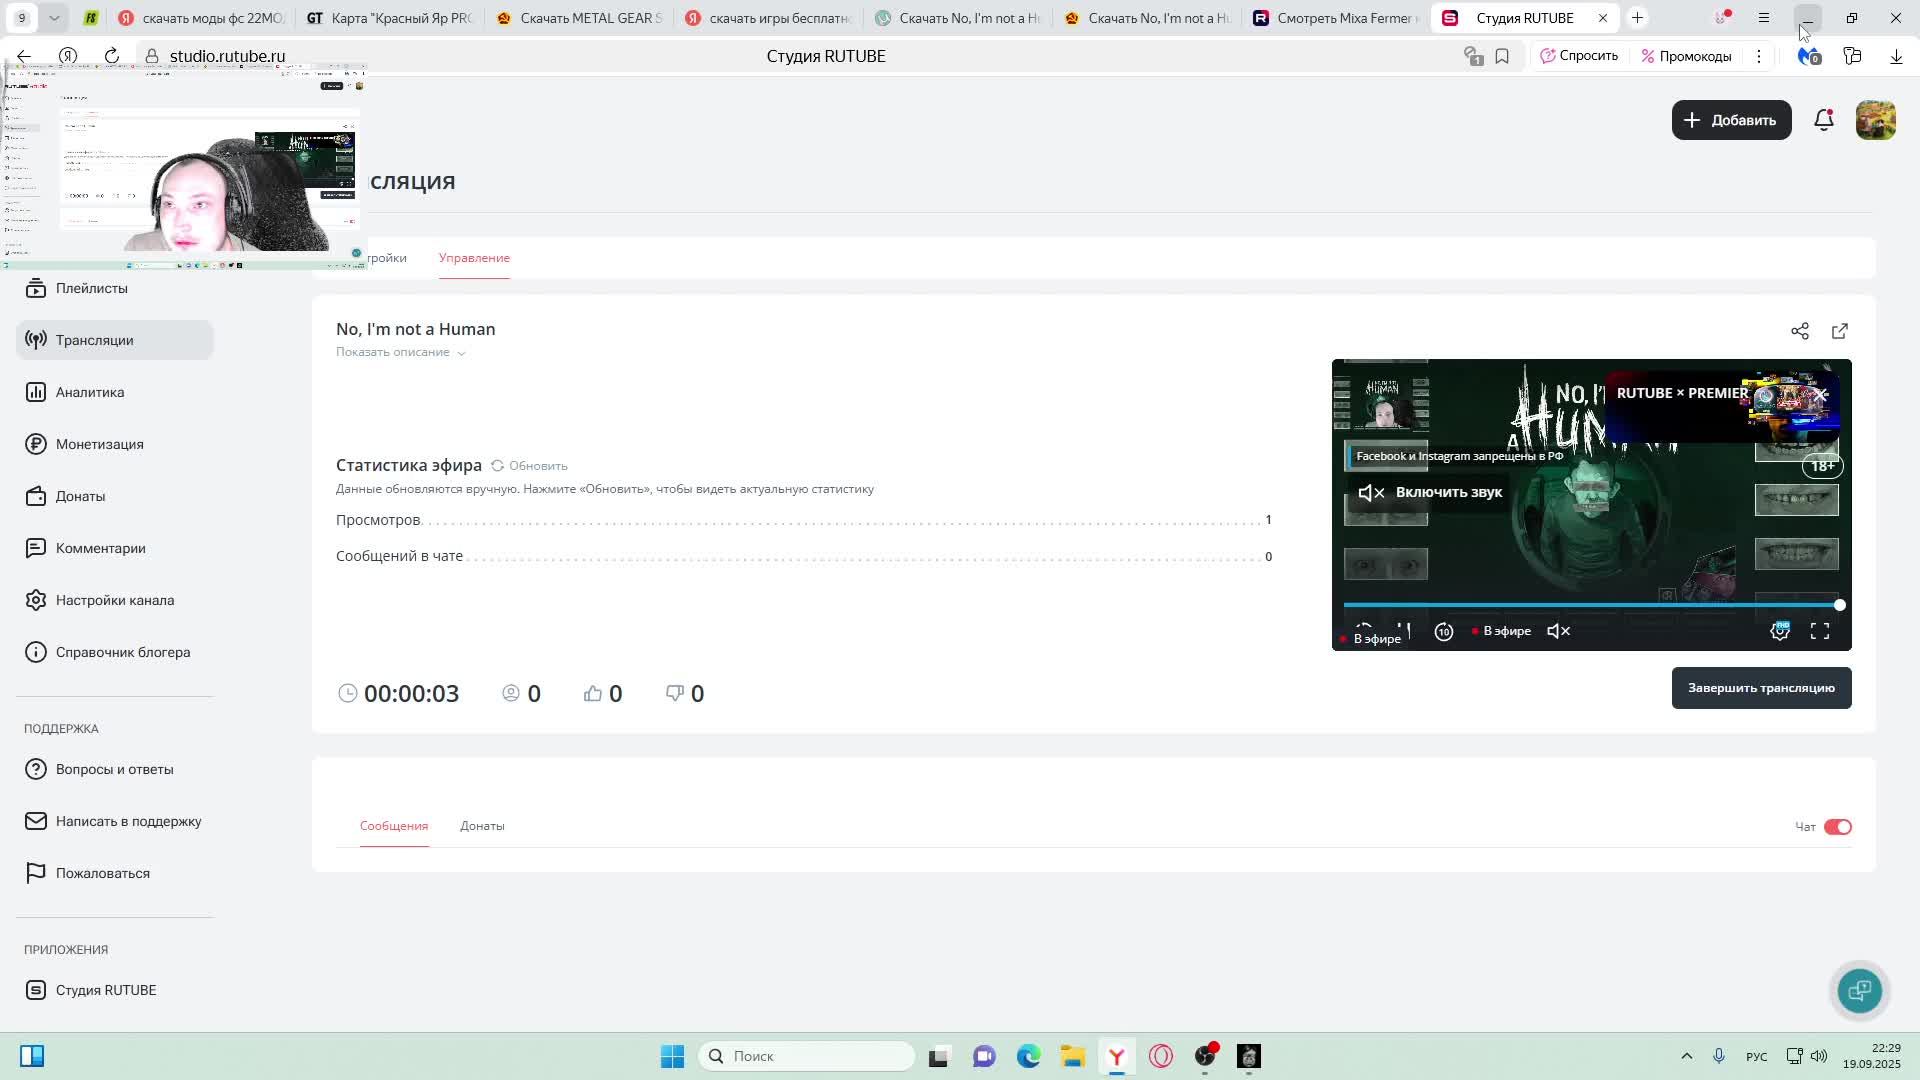This screenshot has height=1080, width=1920.
Task: Switch to the Донаты tab
Action: click(482, 826)
